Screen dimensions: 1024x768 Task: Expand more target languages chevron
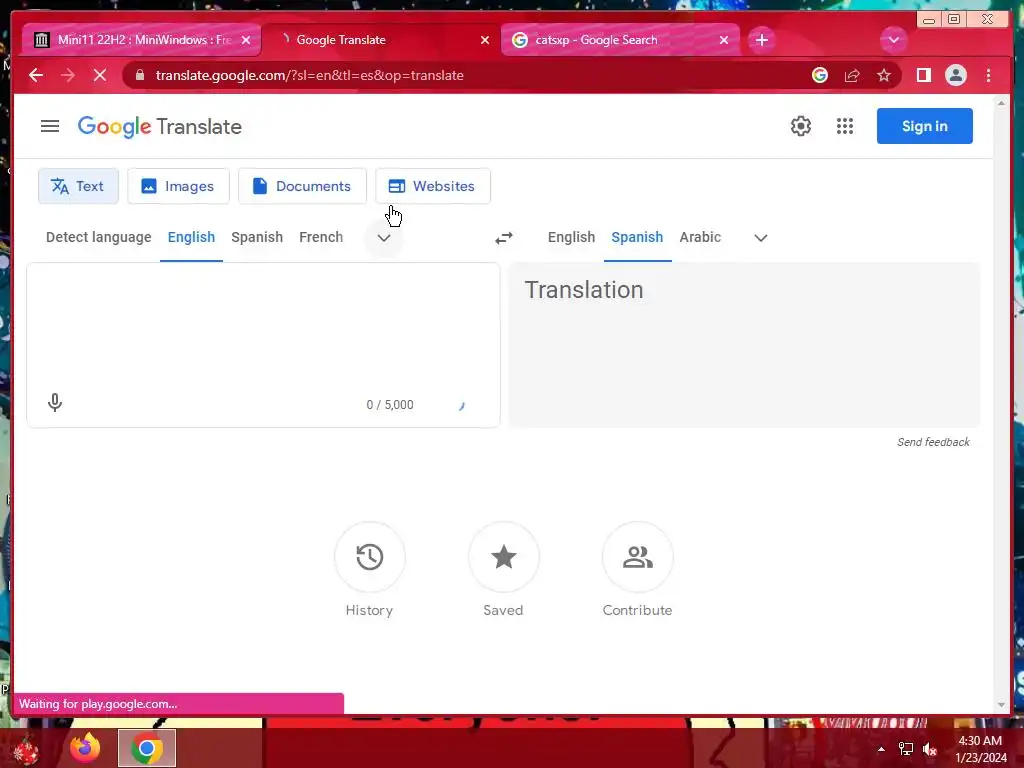(x=761, y=238)
